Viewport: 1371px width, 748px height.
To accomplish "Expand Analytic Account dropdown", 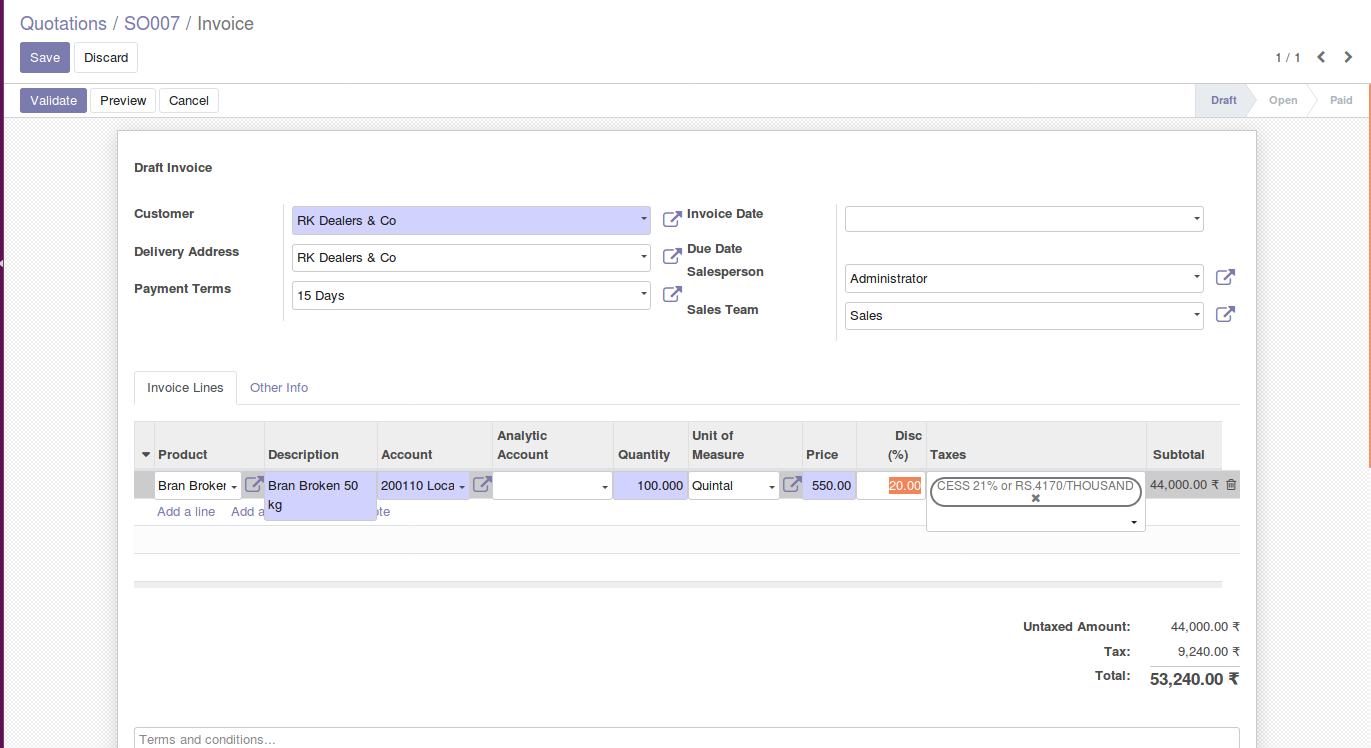I will (604, 487).
